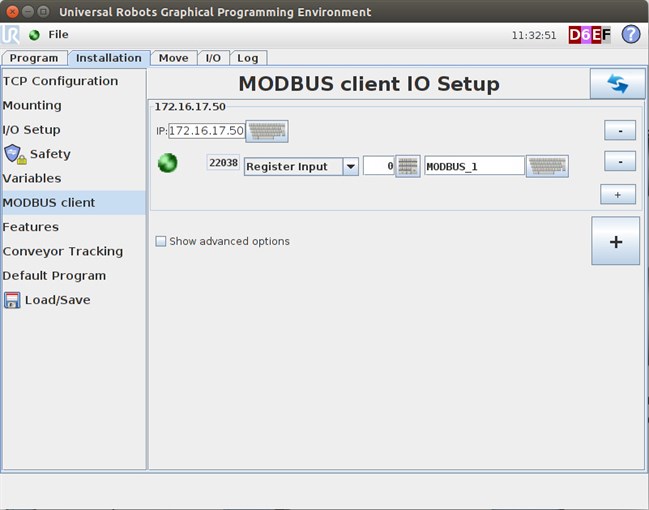649x510 pixels.
Task: Click the green signal status indicator
Action: (x=168, y=163)
